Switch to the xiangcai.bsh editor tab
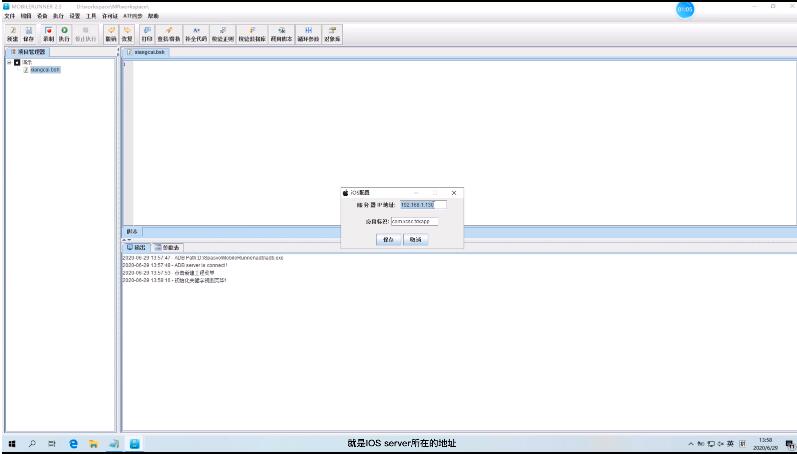 [147, 52]
